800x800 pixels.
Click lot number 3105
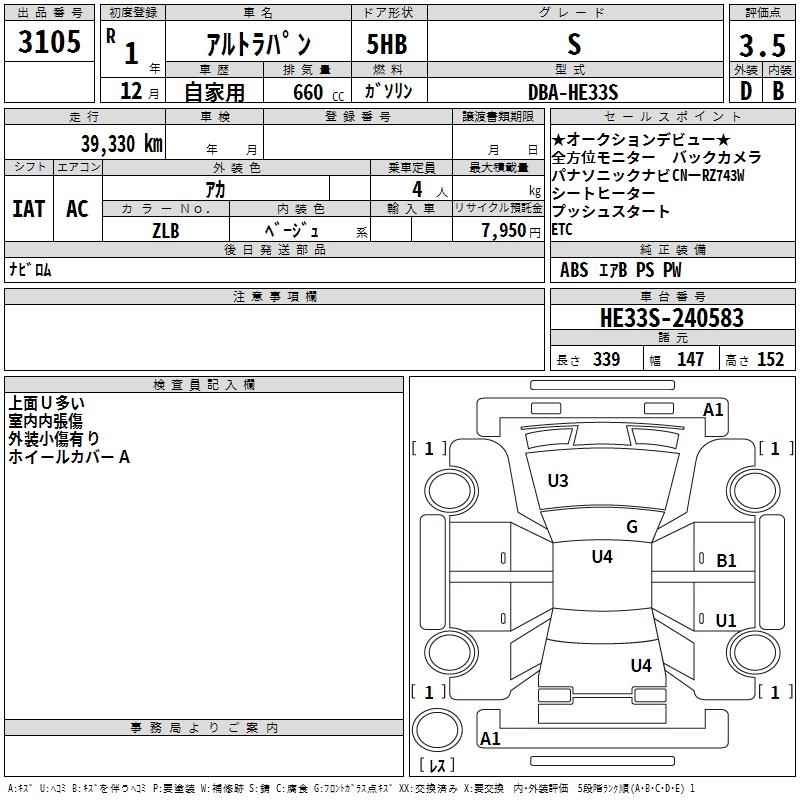tap(49, 42)
